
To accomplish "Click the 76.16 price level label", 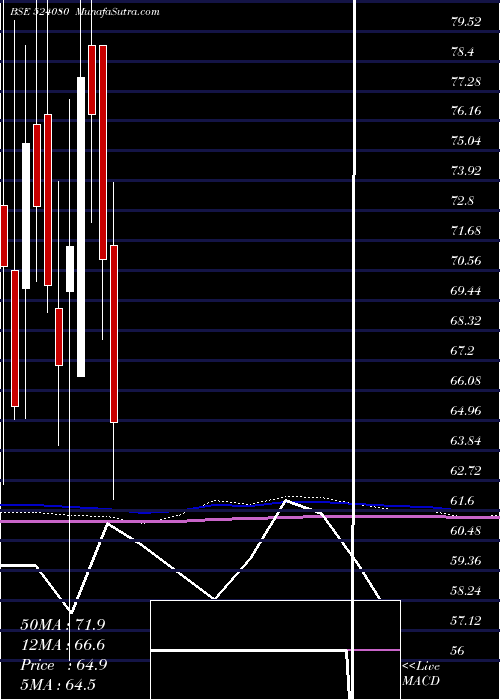I will click(466, 112).
